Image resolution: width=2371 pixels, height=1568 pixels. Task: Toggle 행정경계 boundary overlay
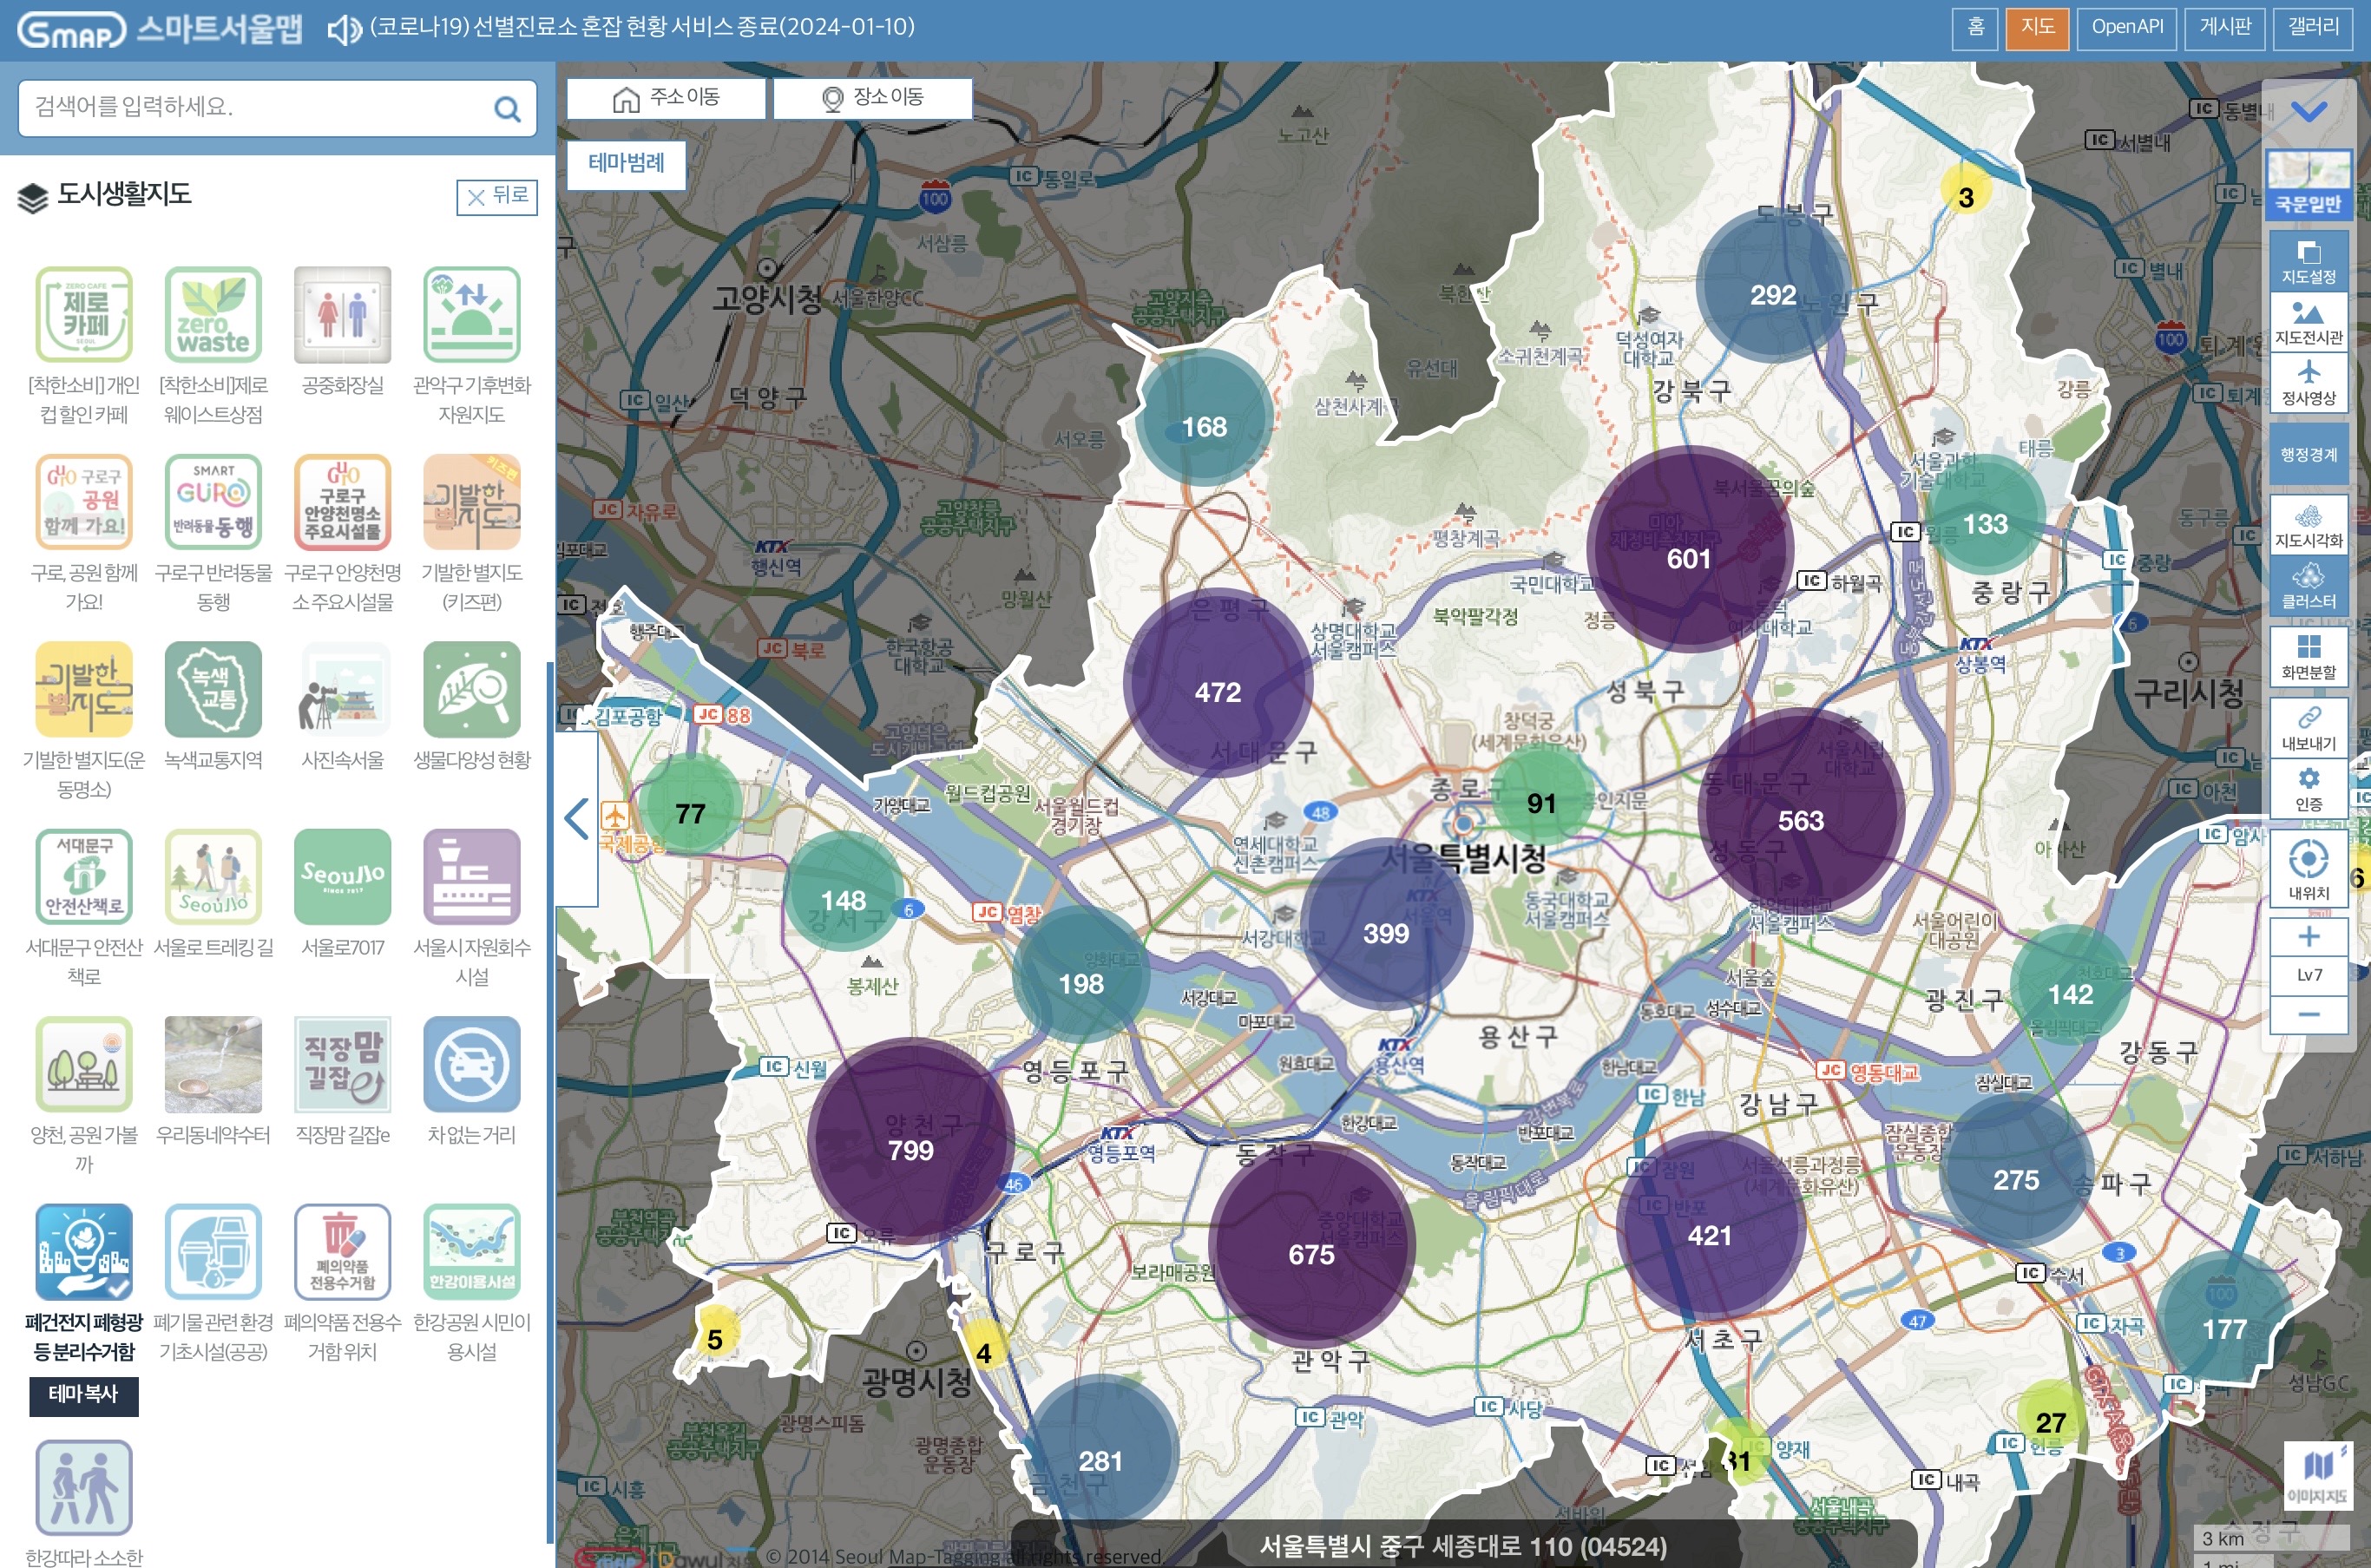pos(2308,454)
